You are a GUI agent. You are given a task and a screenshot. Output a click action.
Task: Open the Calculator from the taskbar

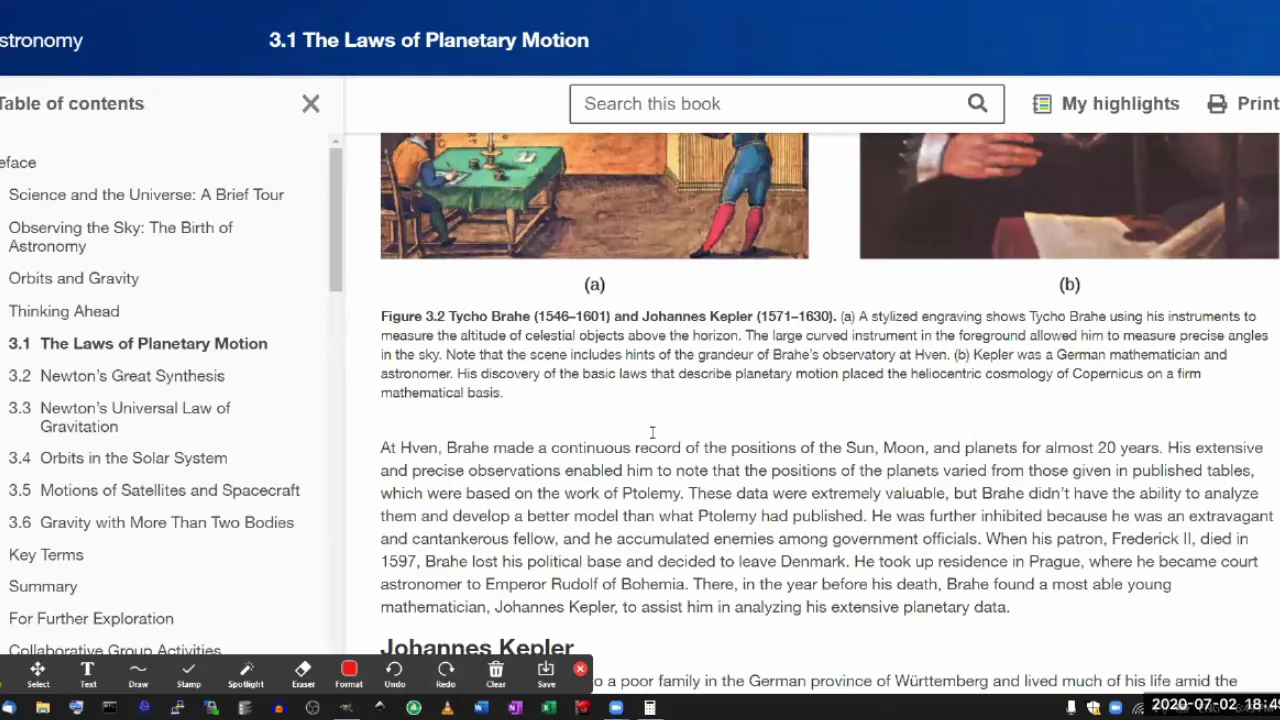[649, 707]
